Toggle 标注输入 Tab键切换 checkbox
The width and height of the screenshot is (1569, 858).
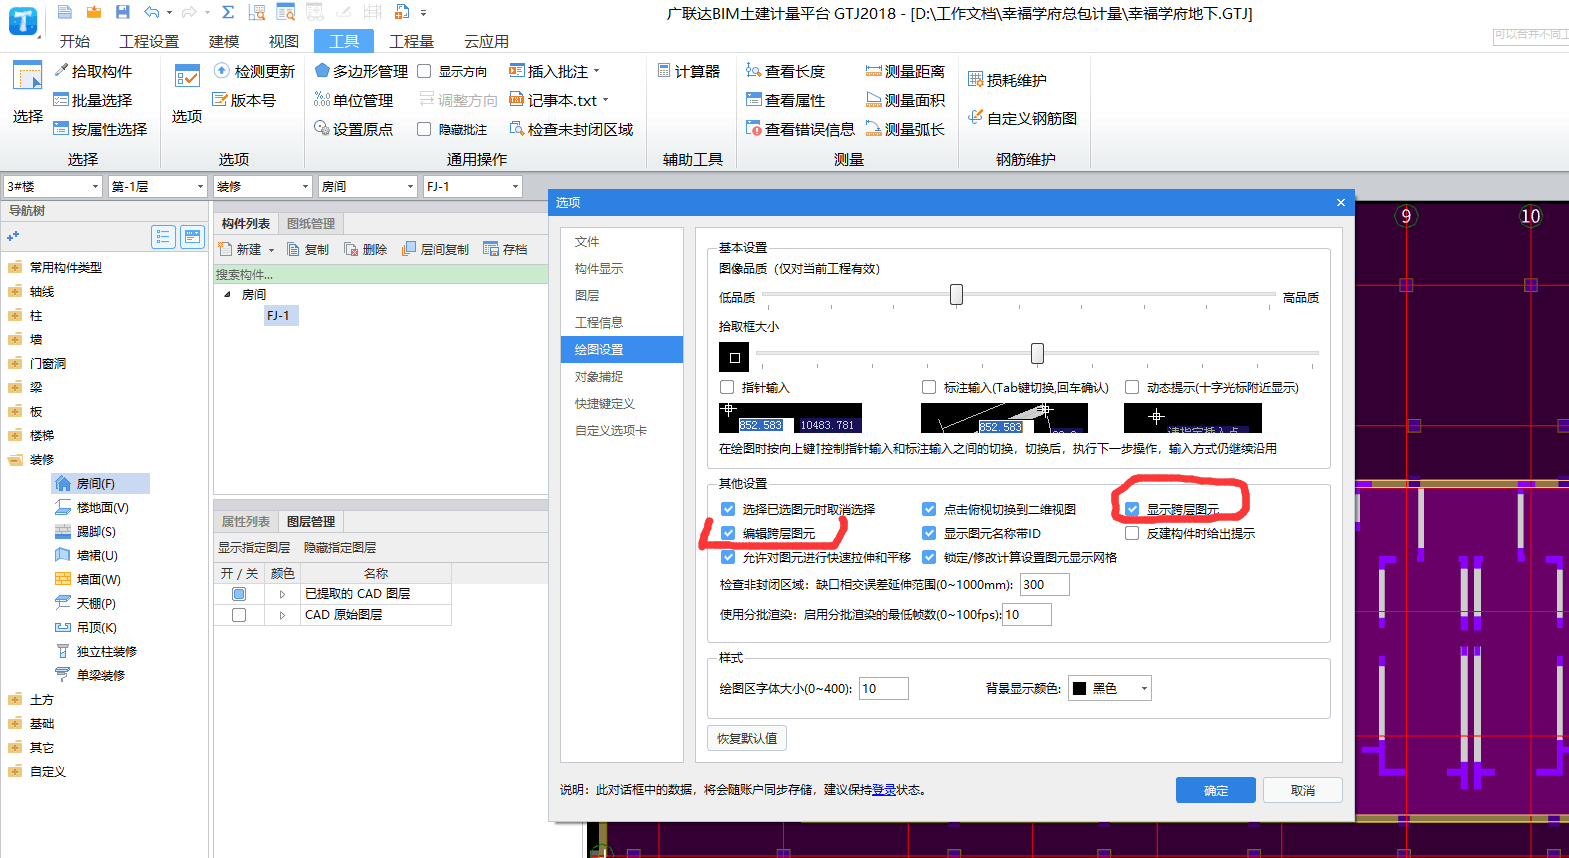tap(929, 387)
